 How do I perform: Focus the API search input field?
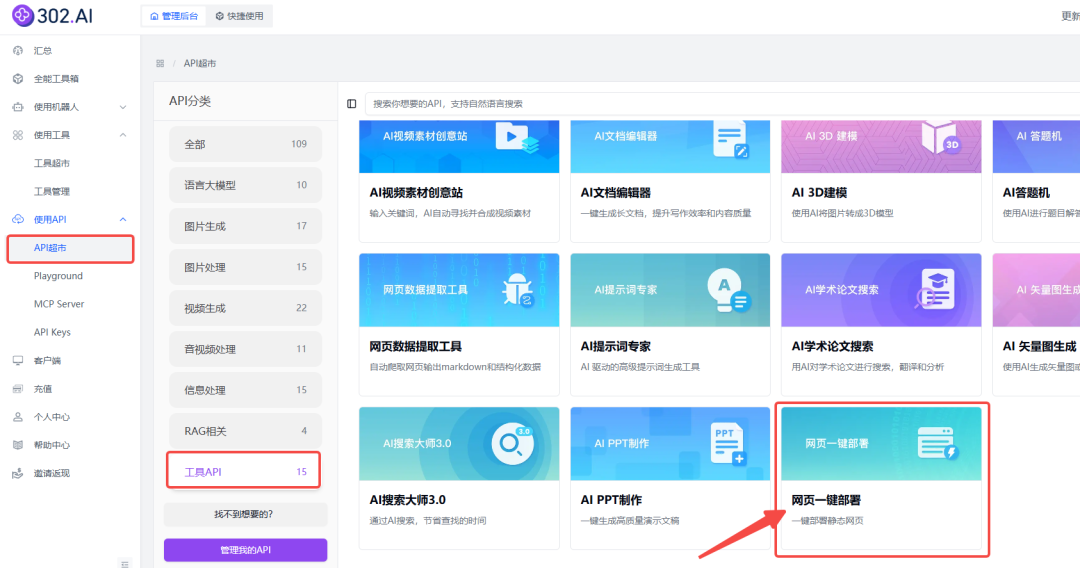tap(722, 104)
